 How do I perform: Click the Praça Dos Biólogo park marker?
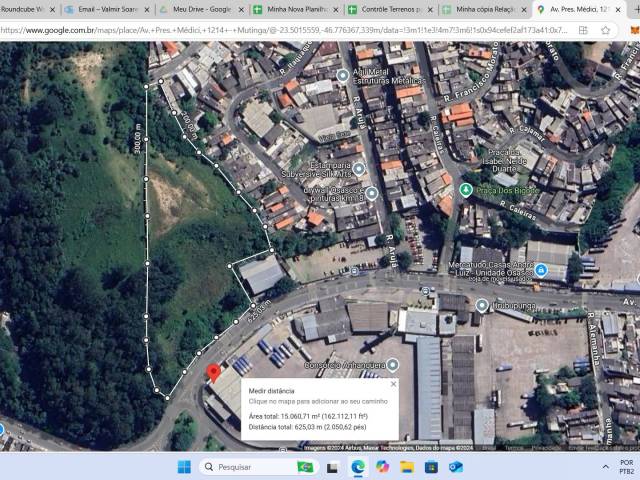point(465,190)
